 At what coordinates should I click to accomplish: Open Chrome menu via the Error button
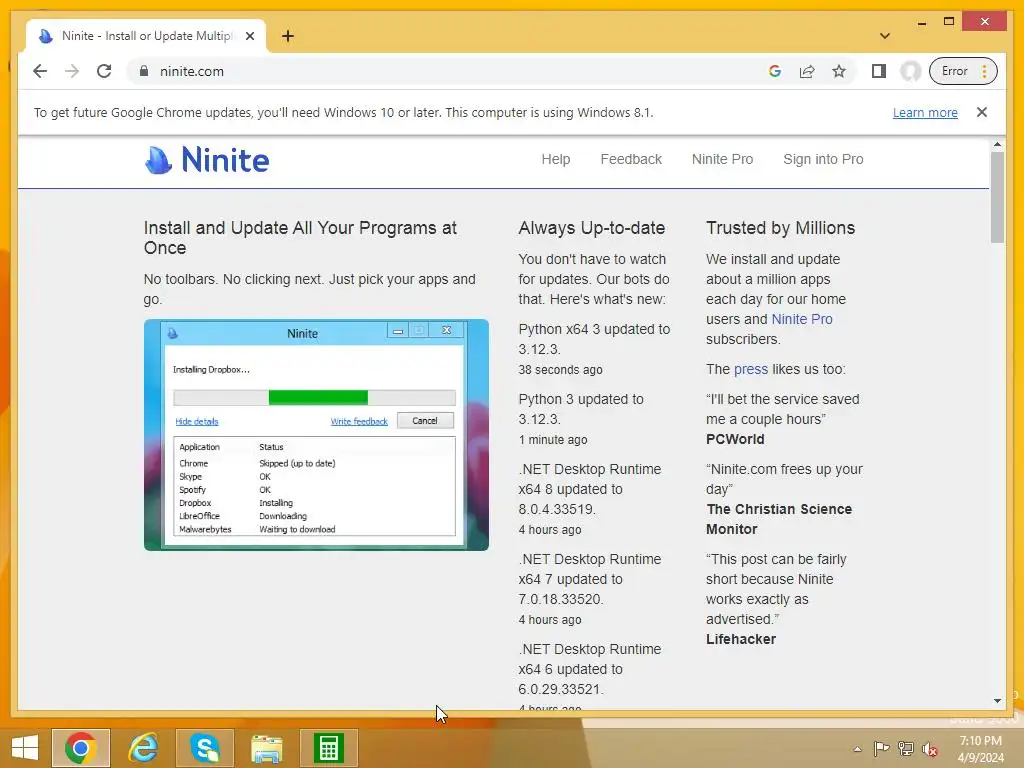click(x=963, y=71)
